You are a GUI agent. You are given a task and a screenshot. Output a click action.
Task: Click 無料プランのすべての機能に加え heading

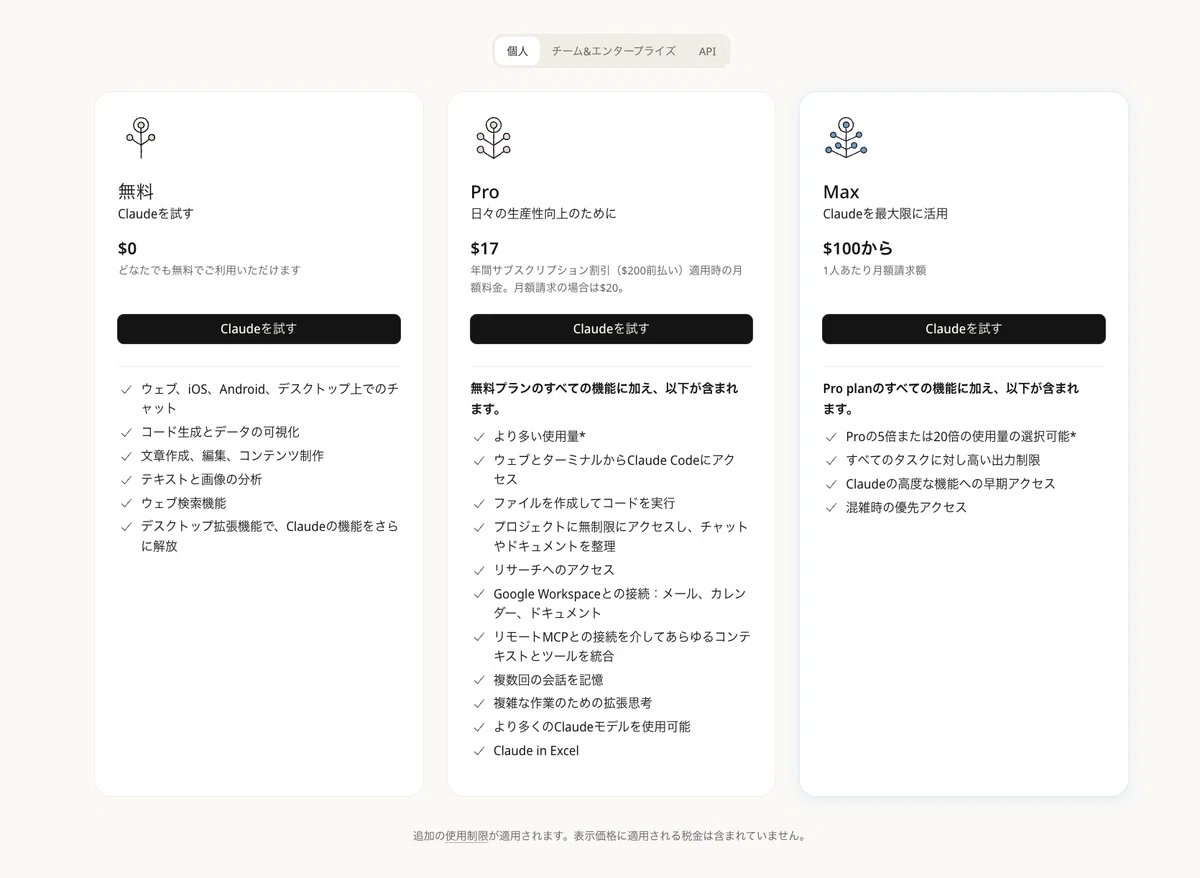(x=604, y=398)
